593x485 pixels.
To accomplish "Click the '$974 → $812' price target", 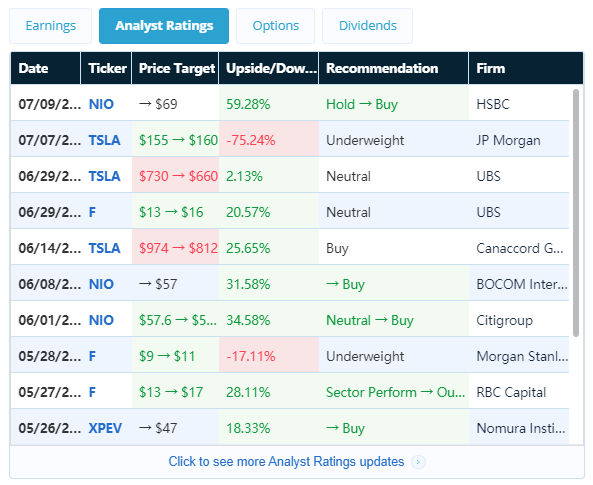I will pos(178,248).
